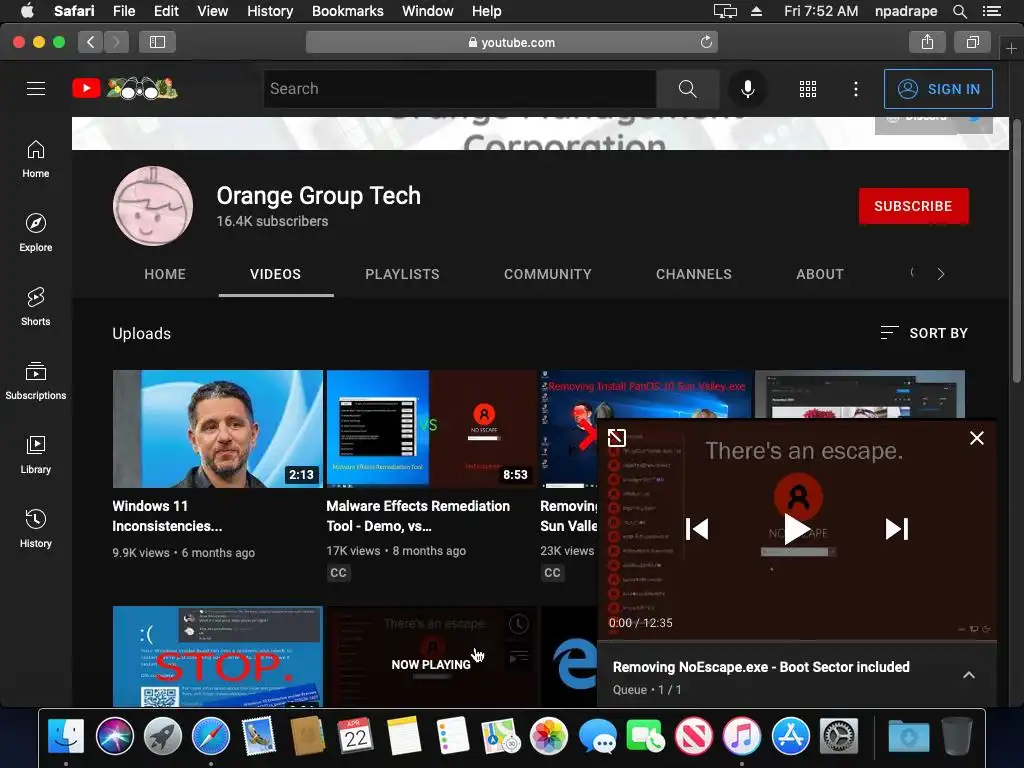Open the Community tab
The height and width of the screenshot is (768, 1024).
point(548,274)
